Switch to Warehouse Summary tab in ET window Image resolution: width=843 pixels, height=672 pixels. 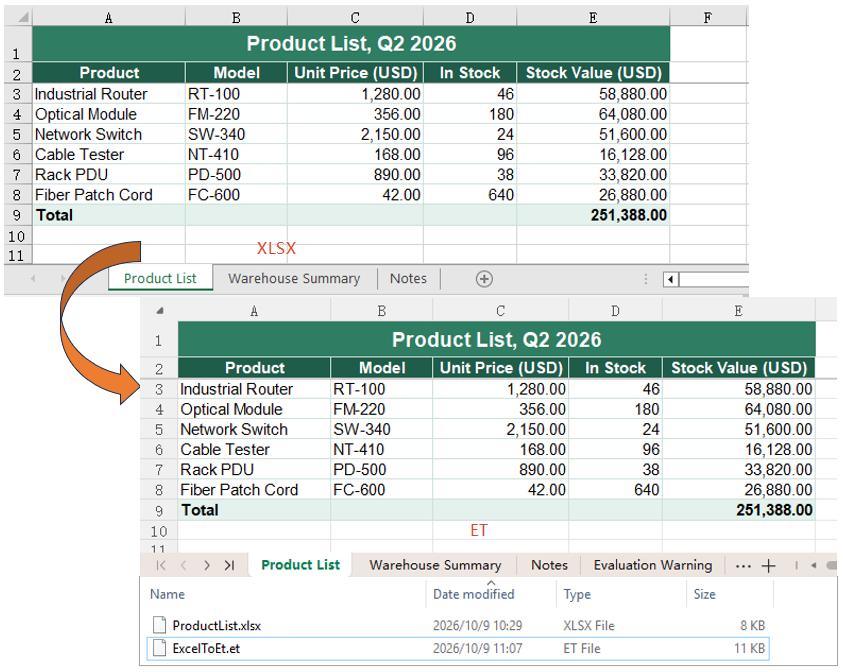pyautogui.click(x=435, y=565)
